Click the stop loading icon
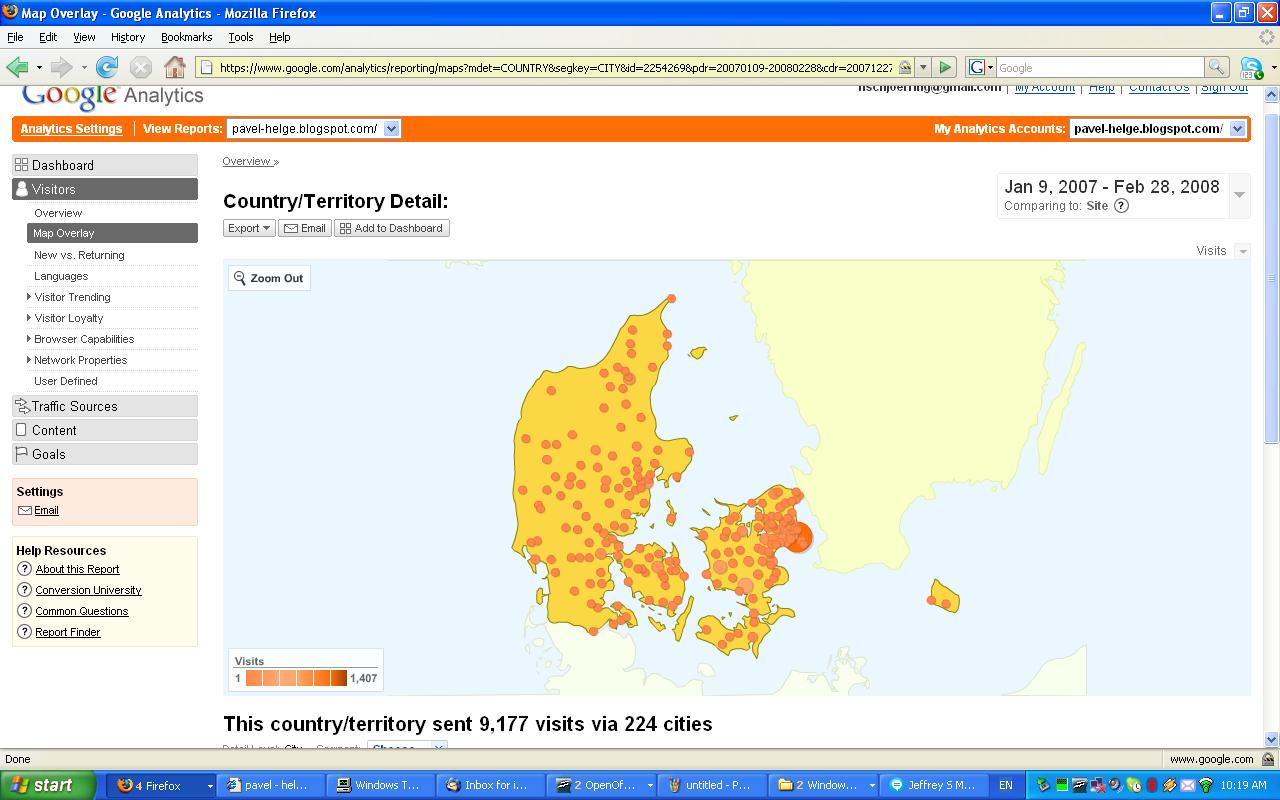The height and width of the screenshot is (800, 1280). click(141, 67)
